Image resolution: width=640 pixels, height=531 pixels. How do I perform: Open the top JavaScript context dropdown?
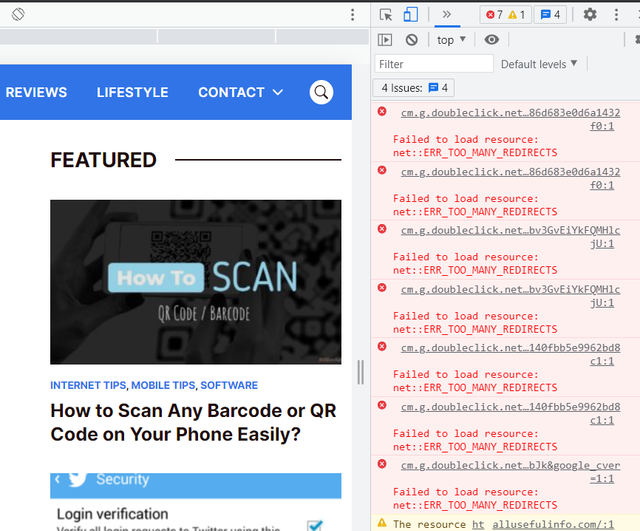click(x=451, y=40)
